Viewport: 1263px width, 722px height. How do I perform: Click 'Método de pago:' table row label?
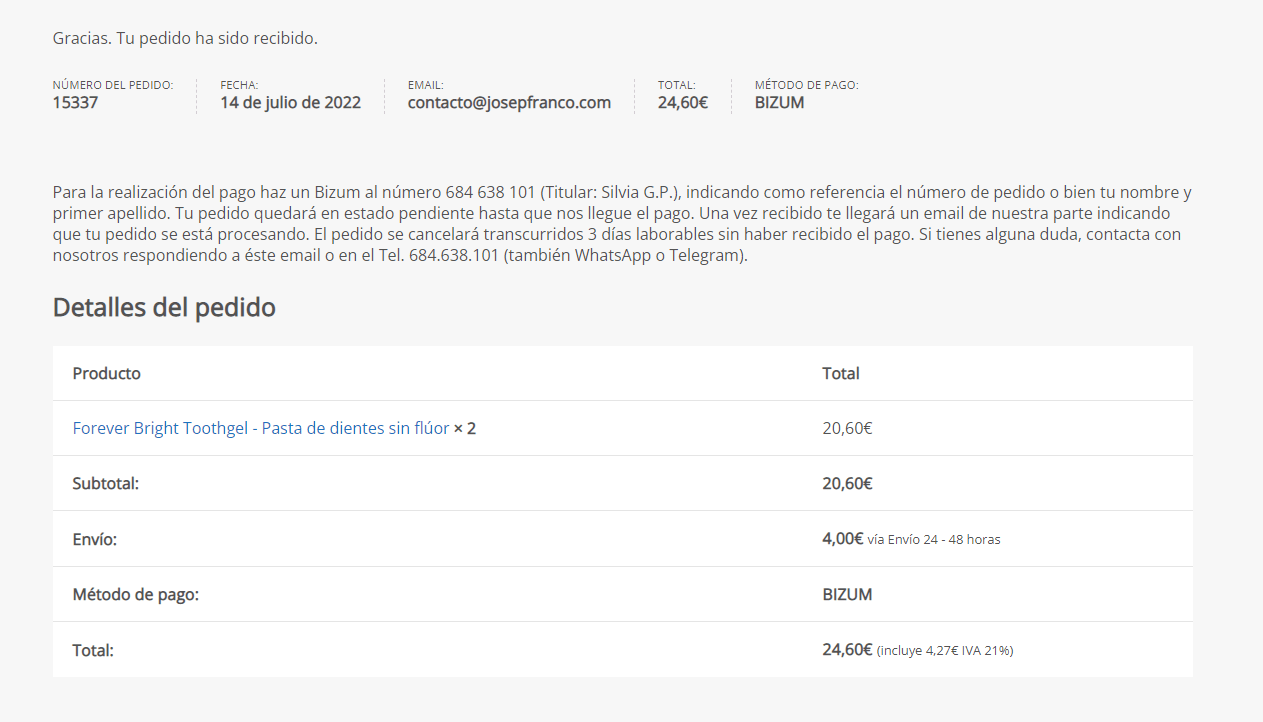tap(136, 594)
